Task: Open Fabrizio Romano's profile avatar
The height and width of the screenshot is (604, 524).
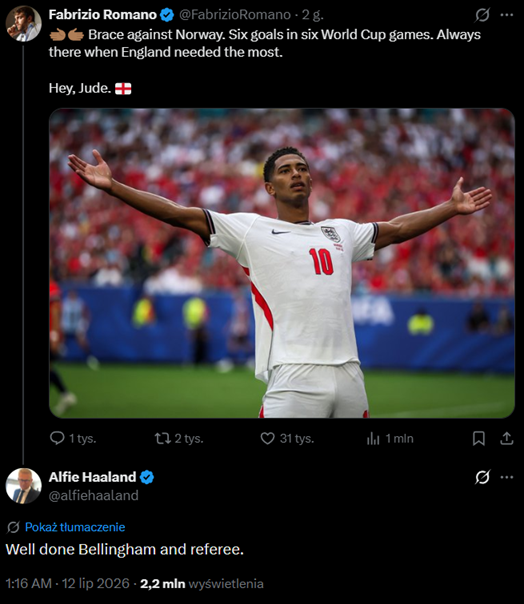Action: pyautogui.click(x=24, y=23)
